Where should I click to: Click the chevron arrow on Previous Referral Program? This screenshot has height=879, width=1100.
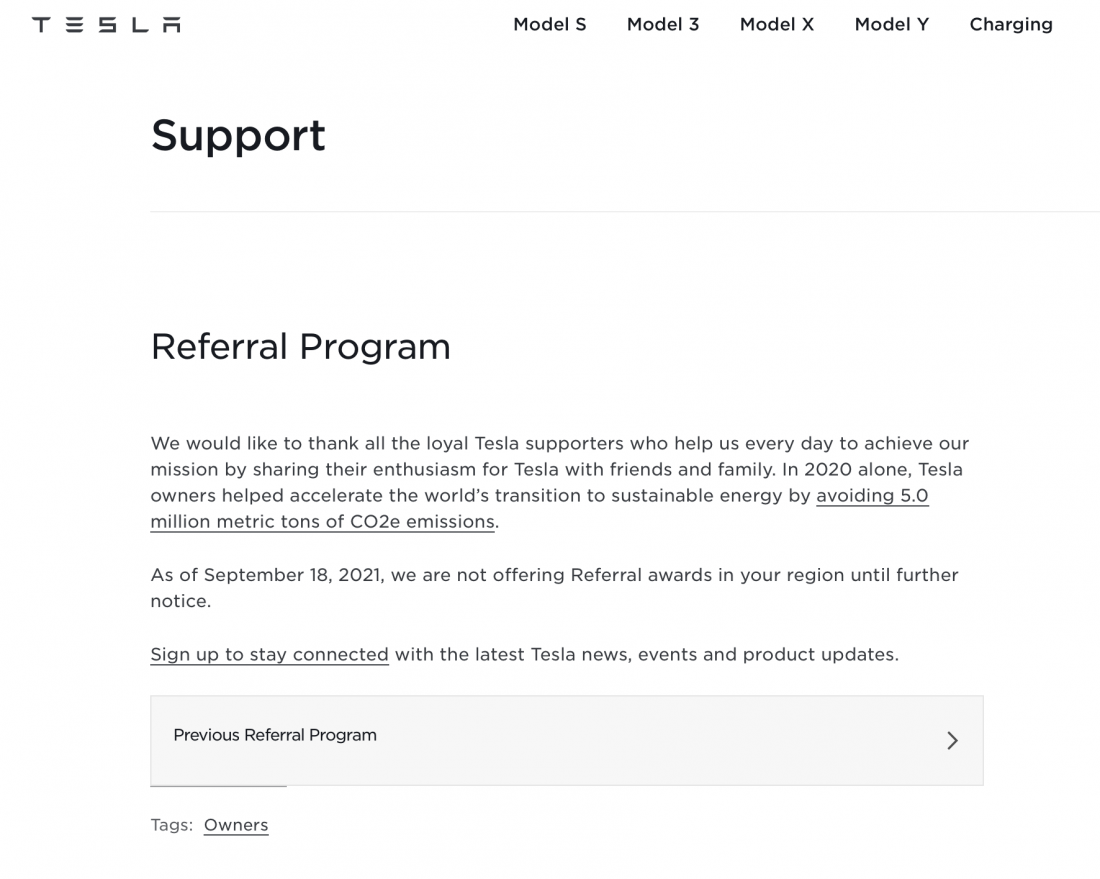point(952,740)
